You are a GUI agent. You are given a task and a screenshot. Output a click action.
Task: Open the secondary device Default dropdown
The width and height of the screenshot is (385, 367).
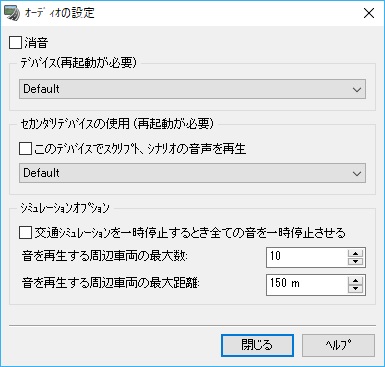[192, 173]
